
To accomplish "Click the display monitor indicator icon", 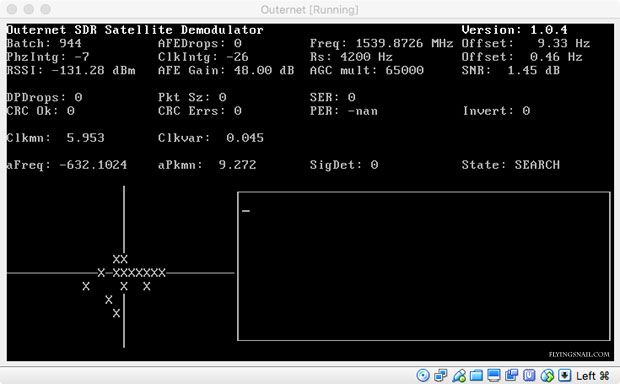I will pyautogui.click(x=494, y=375).
